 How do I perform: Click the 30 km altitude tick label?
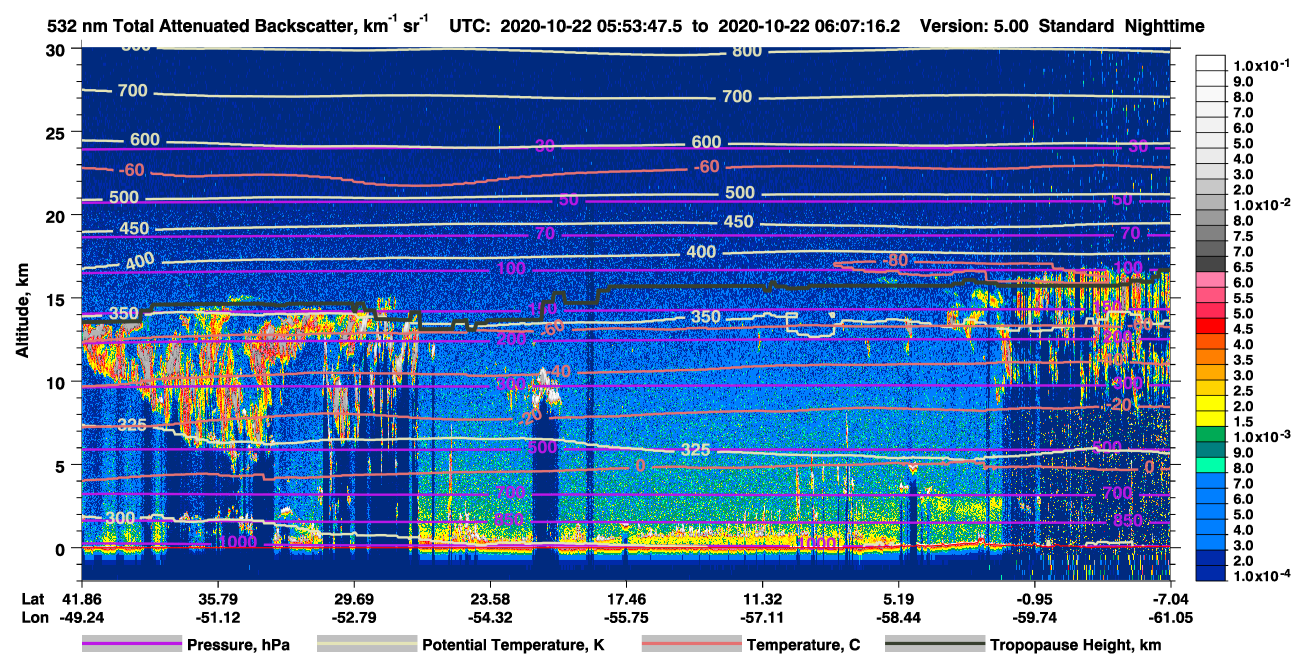[57, 50]
